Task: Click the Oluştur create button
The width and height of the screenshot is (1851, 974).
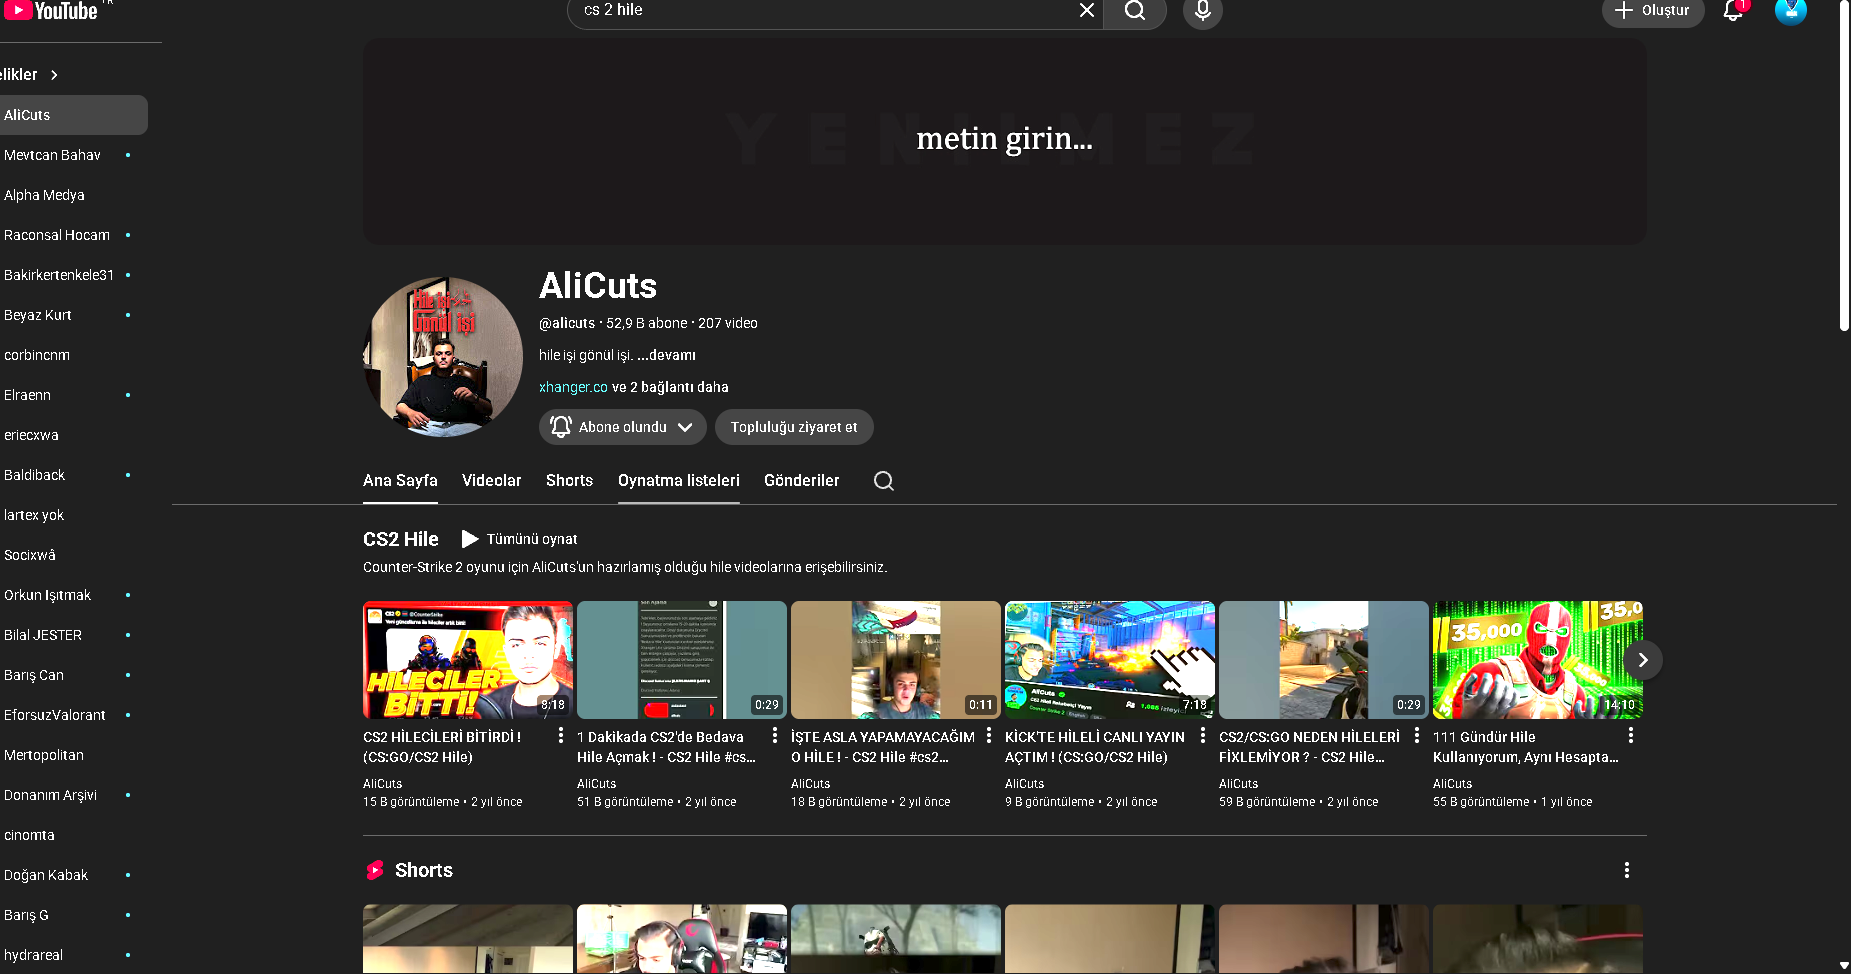Action: (x=1653, y=11)
